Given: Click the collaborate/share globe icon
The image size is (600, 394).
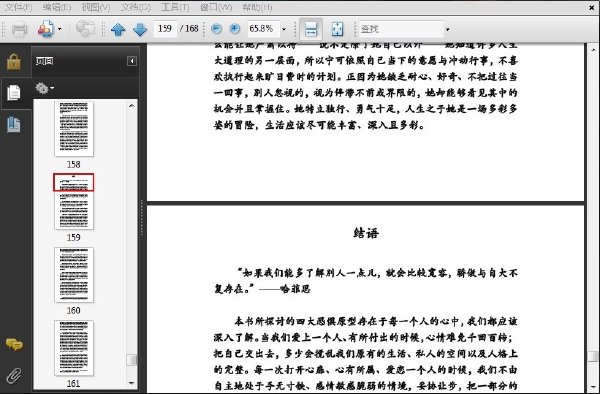Looking at the screenshot, I should (85, 29).
